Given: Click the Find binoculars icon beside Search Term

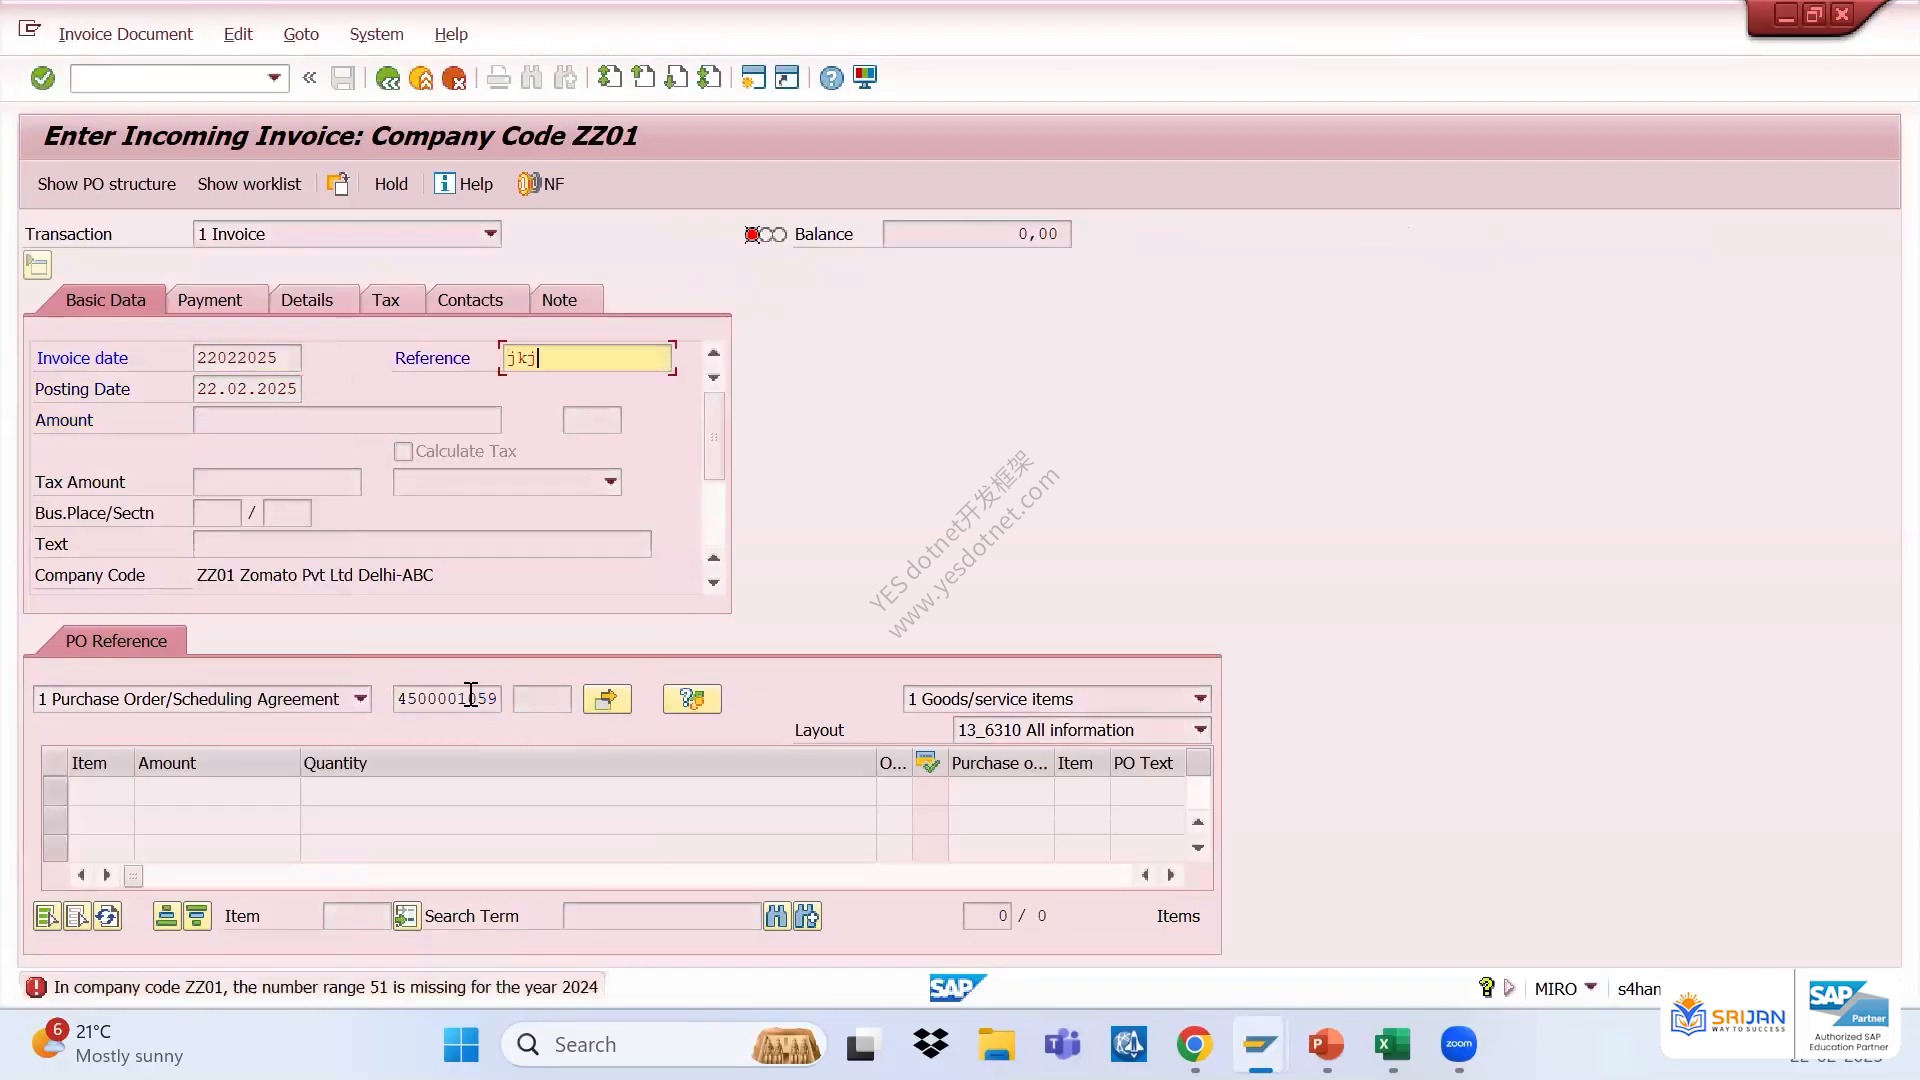Looking at the screenshot, I should (777, 916).
